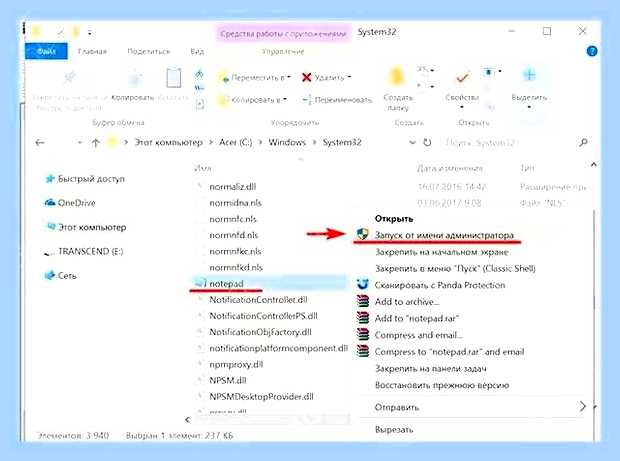This screenshot has width=620, height=461.
Task: Choose Открыть in context menu
Action: pyautogui.click(x=394, y=219)
